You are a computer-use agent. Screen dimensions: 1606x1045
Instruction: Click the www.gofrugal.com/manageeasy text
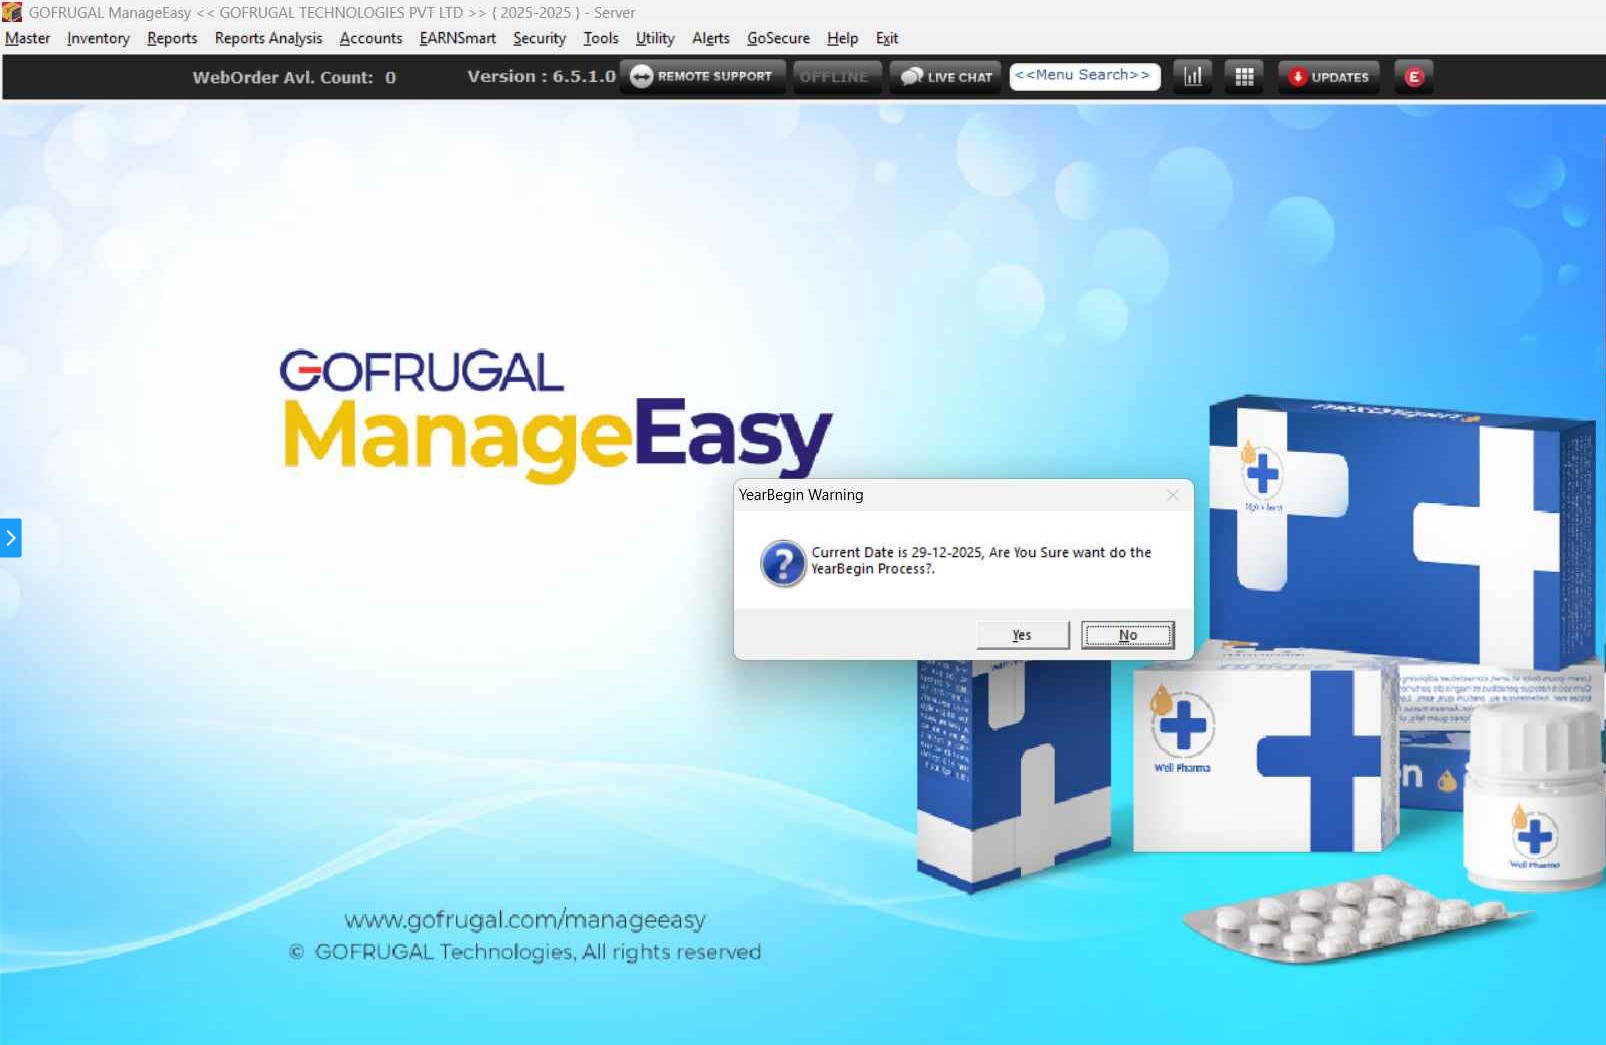525,919
